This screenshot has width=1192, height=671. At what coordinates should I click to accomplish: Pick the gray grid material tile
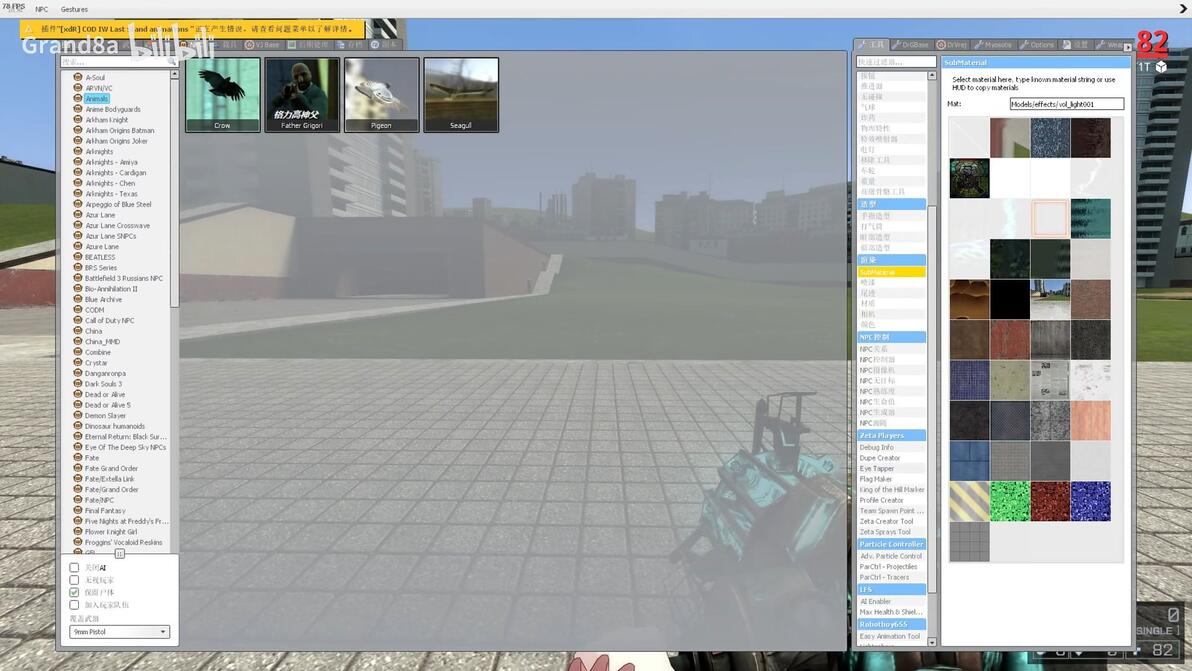tap(969, 541)
